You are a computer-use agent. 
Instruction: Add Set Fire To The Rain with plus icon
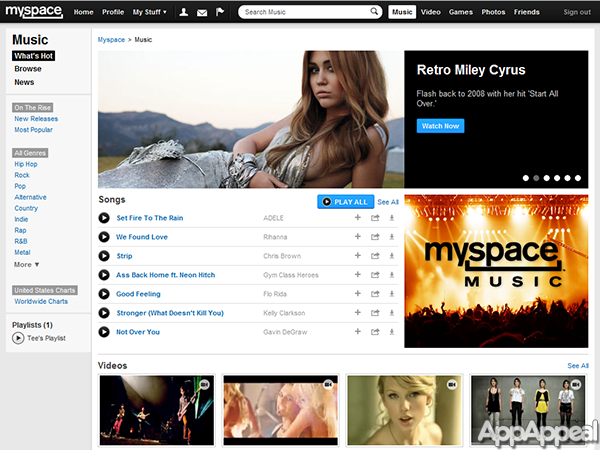pos(358,217)
